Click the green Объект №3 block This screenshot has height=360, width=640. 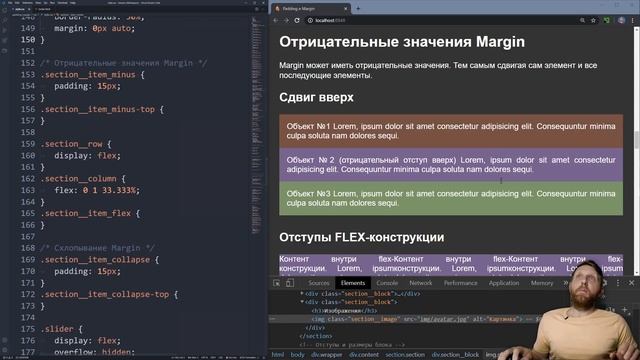click(x=451, y=198)
